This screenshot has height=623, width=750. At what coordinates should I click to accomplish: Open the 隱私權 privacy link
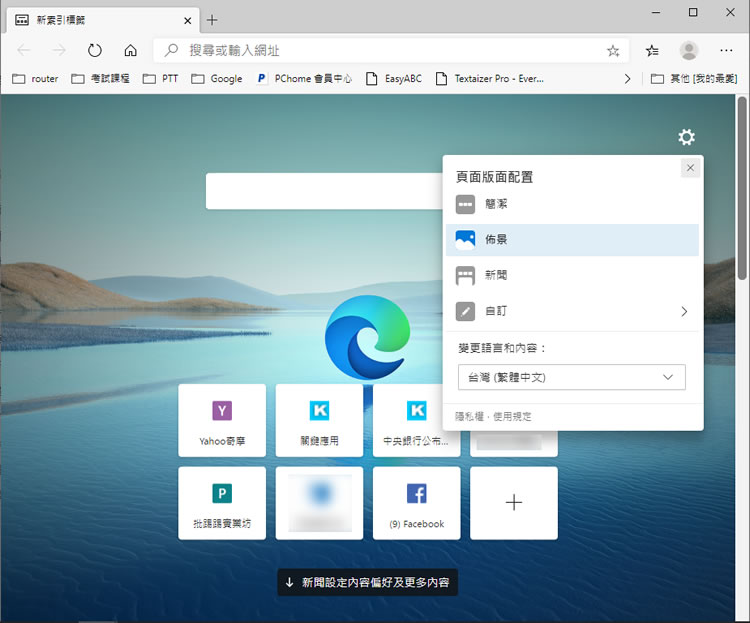click(469, 416)
